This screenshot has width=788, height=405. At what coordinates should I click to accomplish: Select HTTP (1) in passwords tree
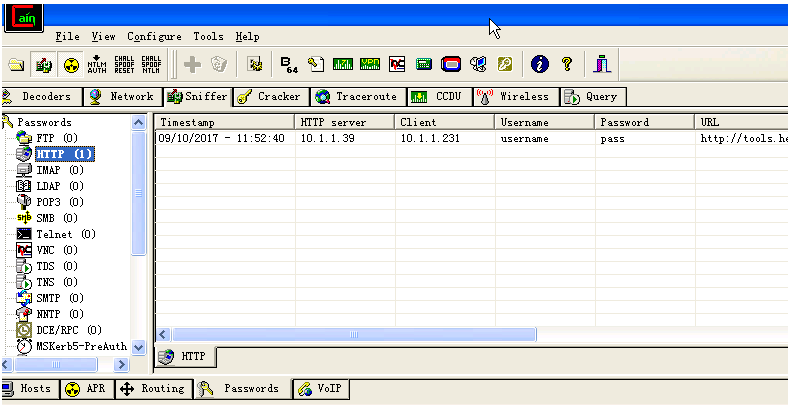point(64,154)
